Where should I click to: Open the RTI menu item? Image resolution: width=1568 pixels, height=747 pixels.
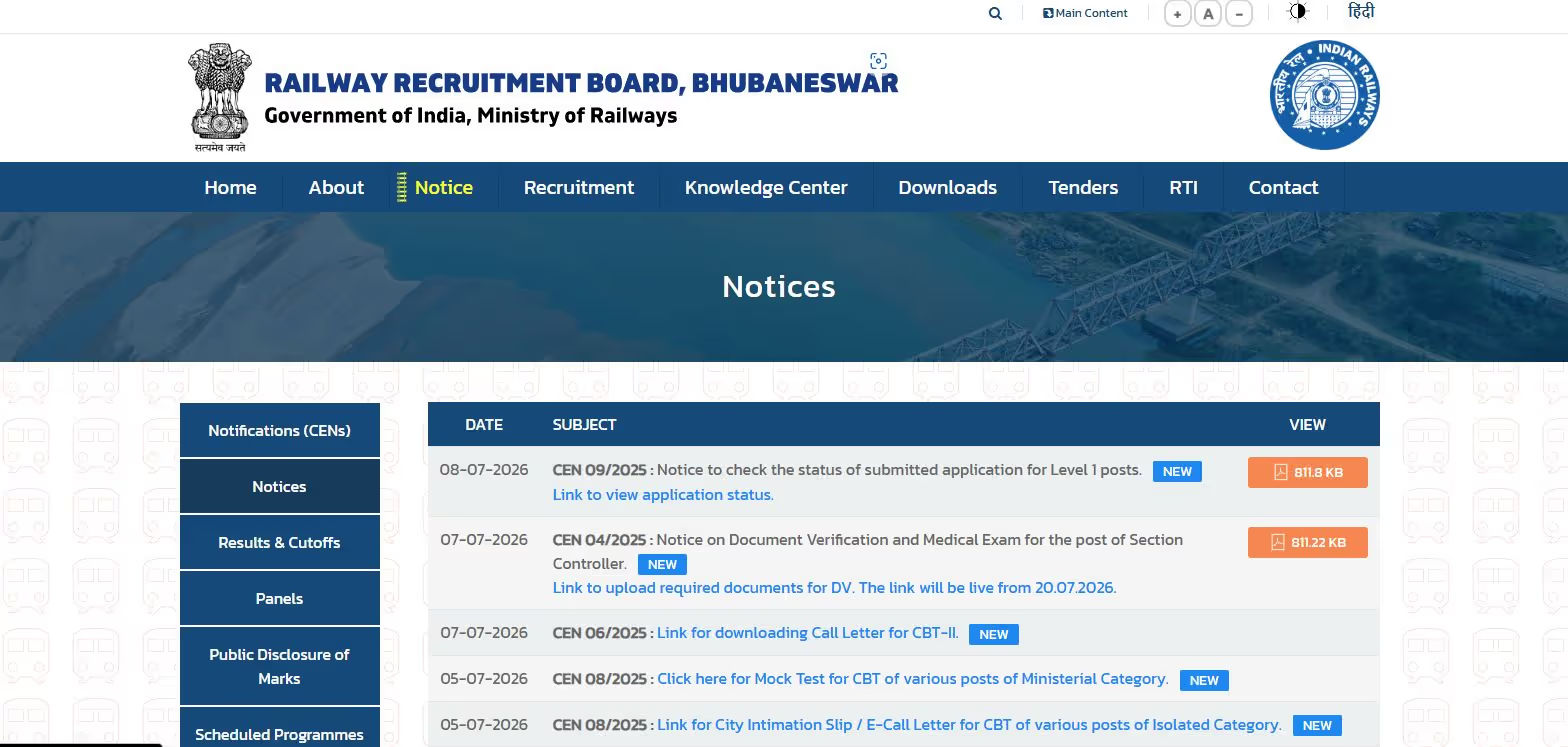click(1183, 187)
